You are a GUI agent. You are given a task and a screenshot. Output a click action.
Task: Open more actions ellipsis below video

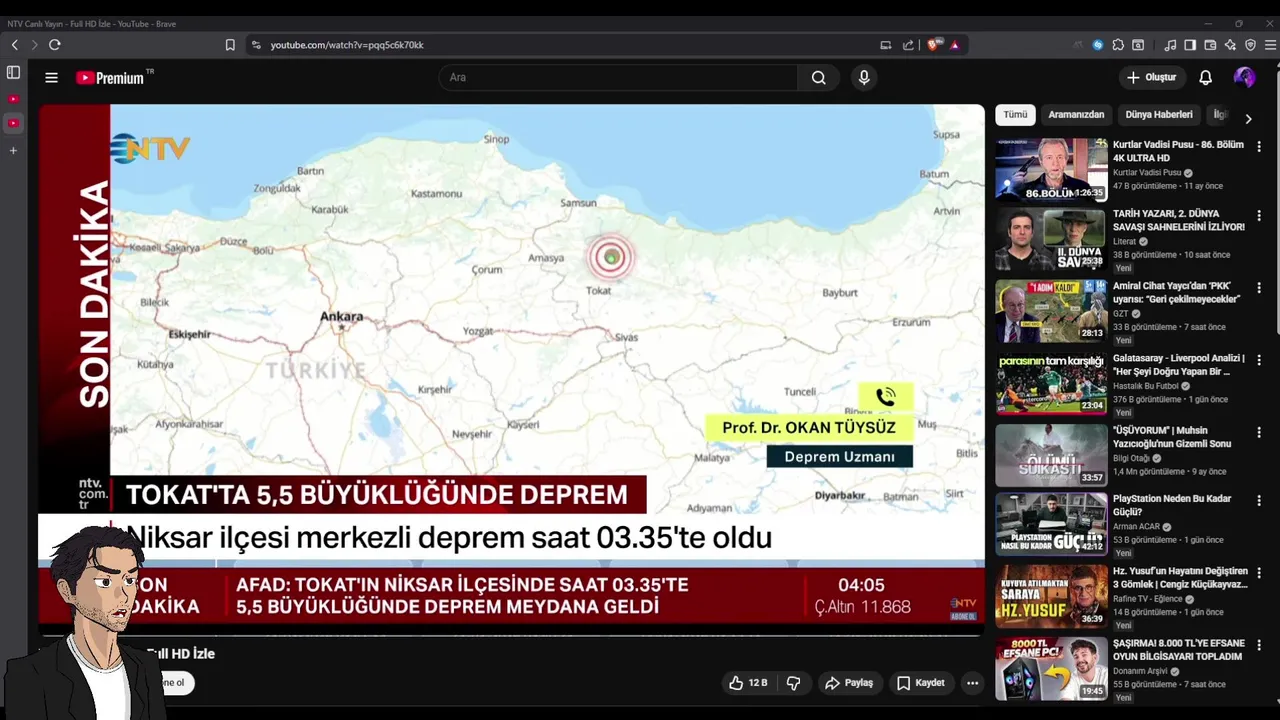point(972,683)
